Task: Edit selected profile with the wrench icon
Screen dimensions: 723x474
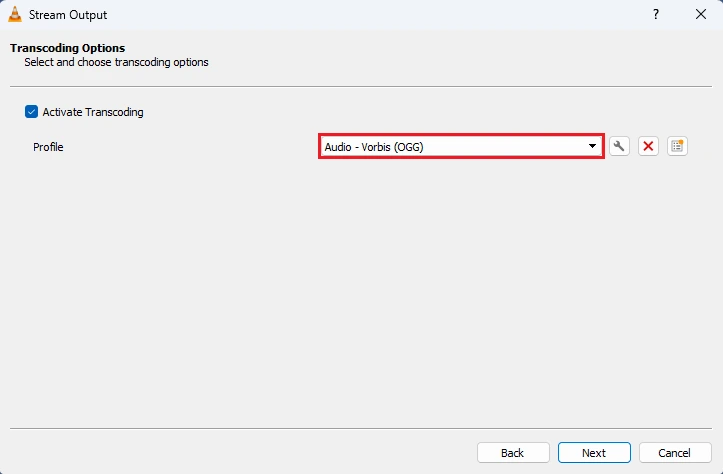Action: pyautogui.click(x=619, y=147)
